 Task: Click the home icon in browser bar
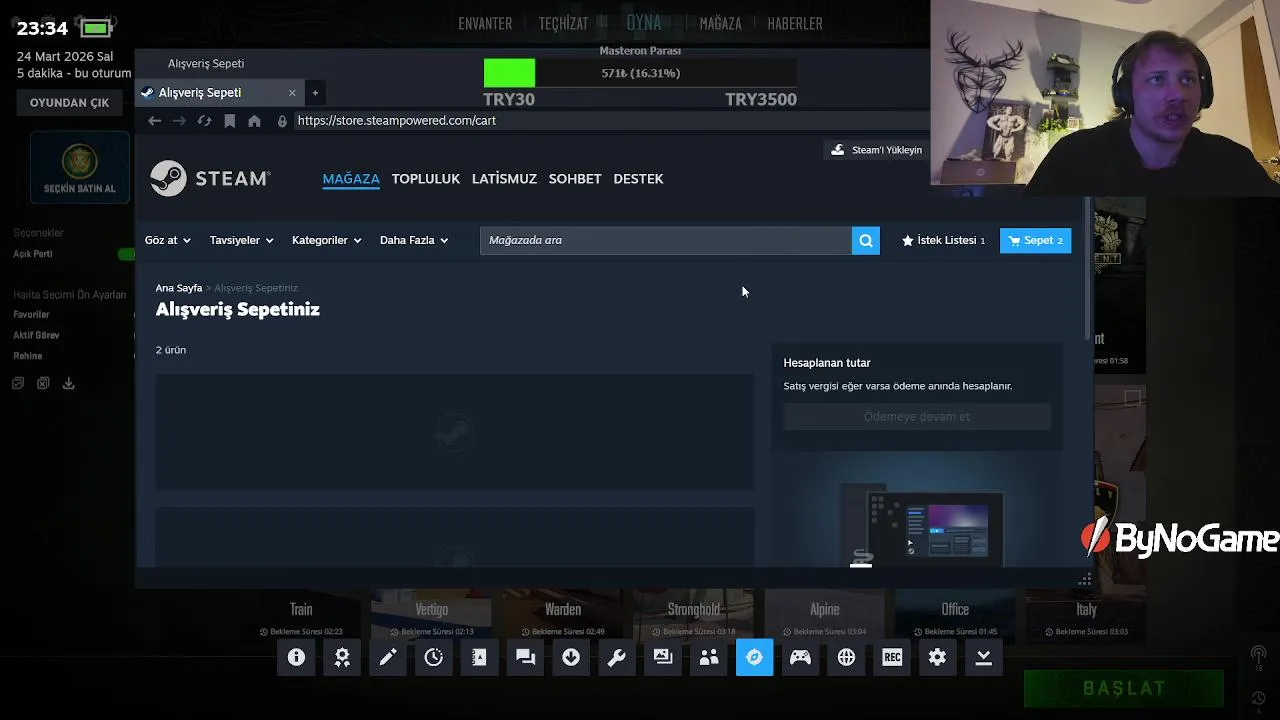coord(255,120)
